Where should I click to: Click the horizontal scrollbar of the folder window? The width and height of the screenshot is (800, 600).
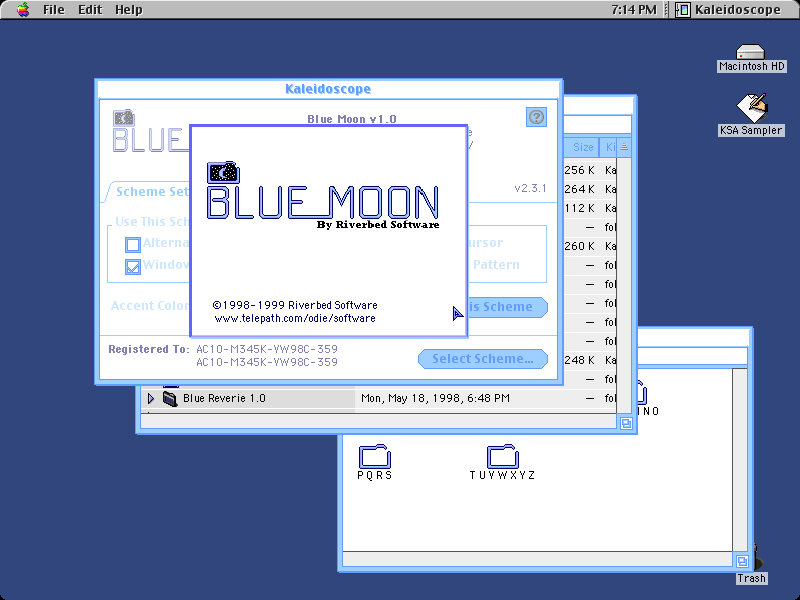point(538,560)
